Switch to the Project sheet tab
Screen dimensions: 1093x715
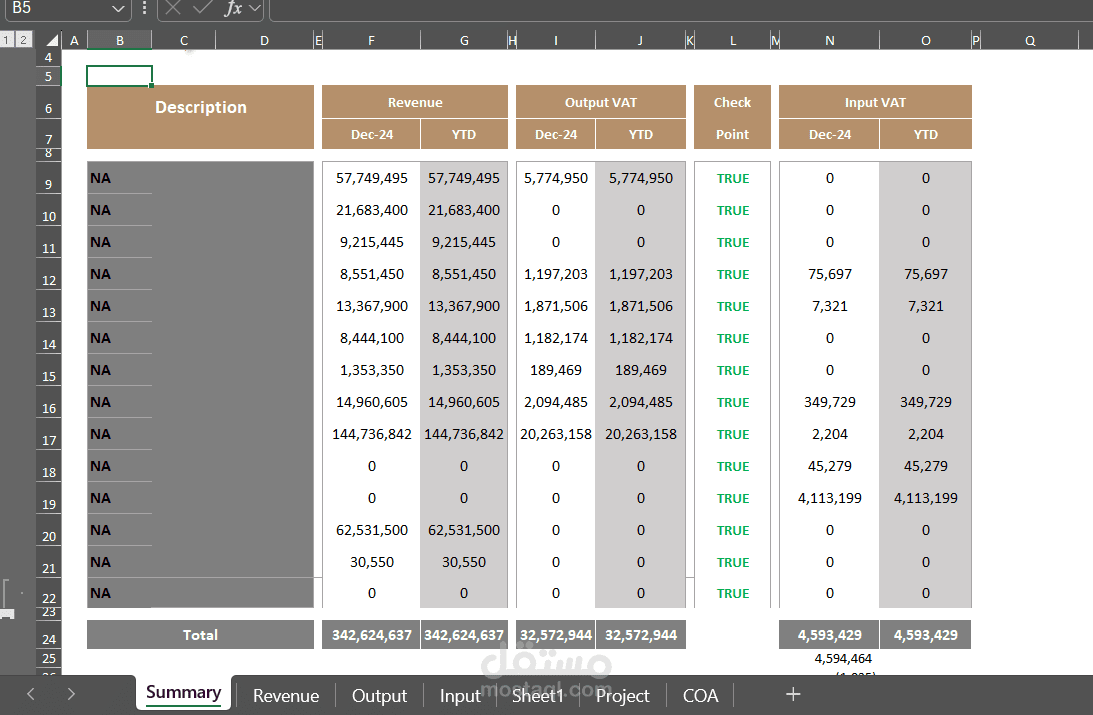pyautogui.click(x=622, y=695)
